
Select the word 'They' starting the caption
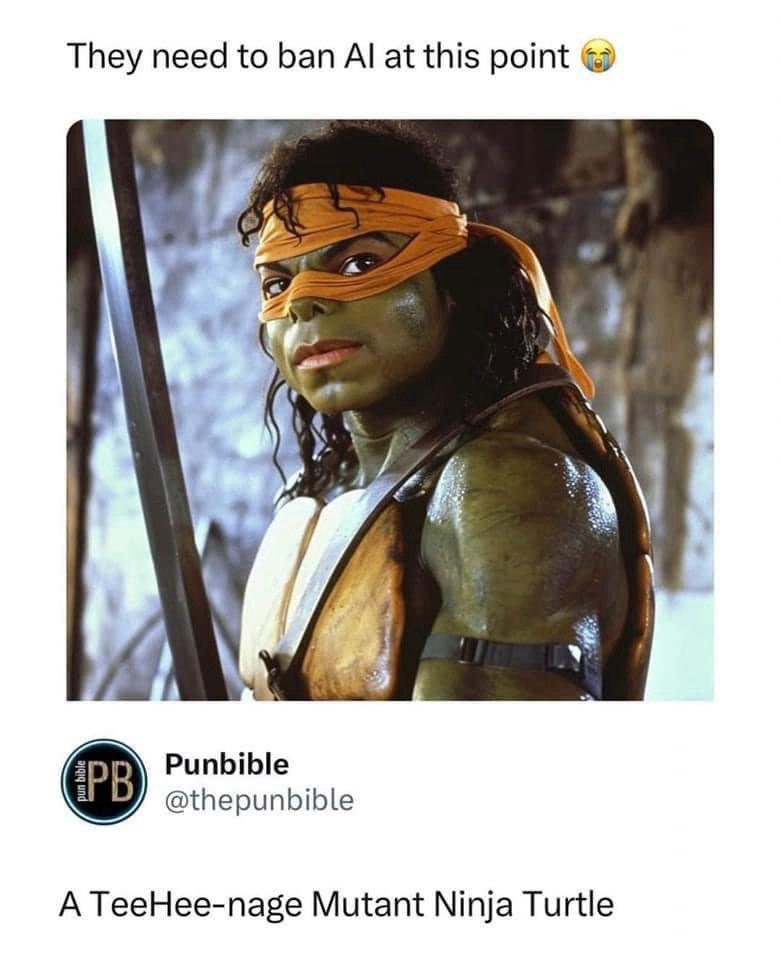click(105, 58)
